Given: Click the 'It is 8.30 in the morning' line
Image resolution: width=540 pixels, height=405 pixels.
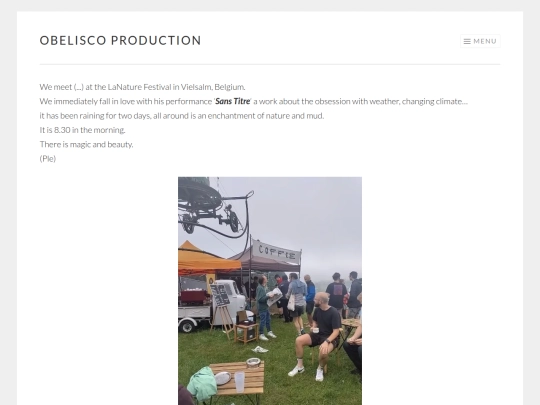Looking at the screenshot, I should tap(82, 130).
